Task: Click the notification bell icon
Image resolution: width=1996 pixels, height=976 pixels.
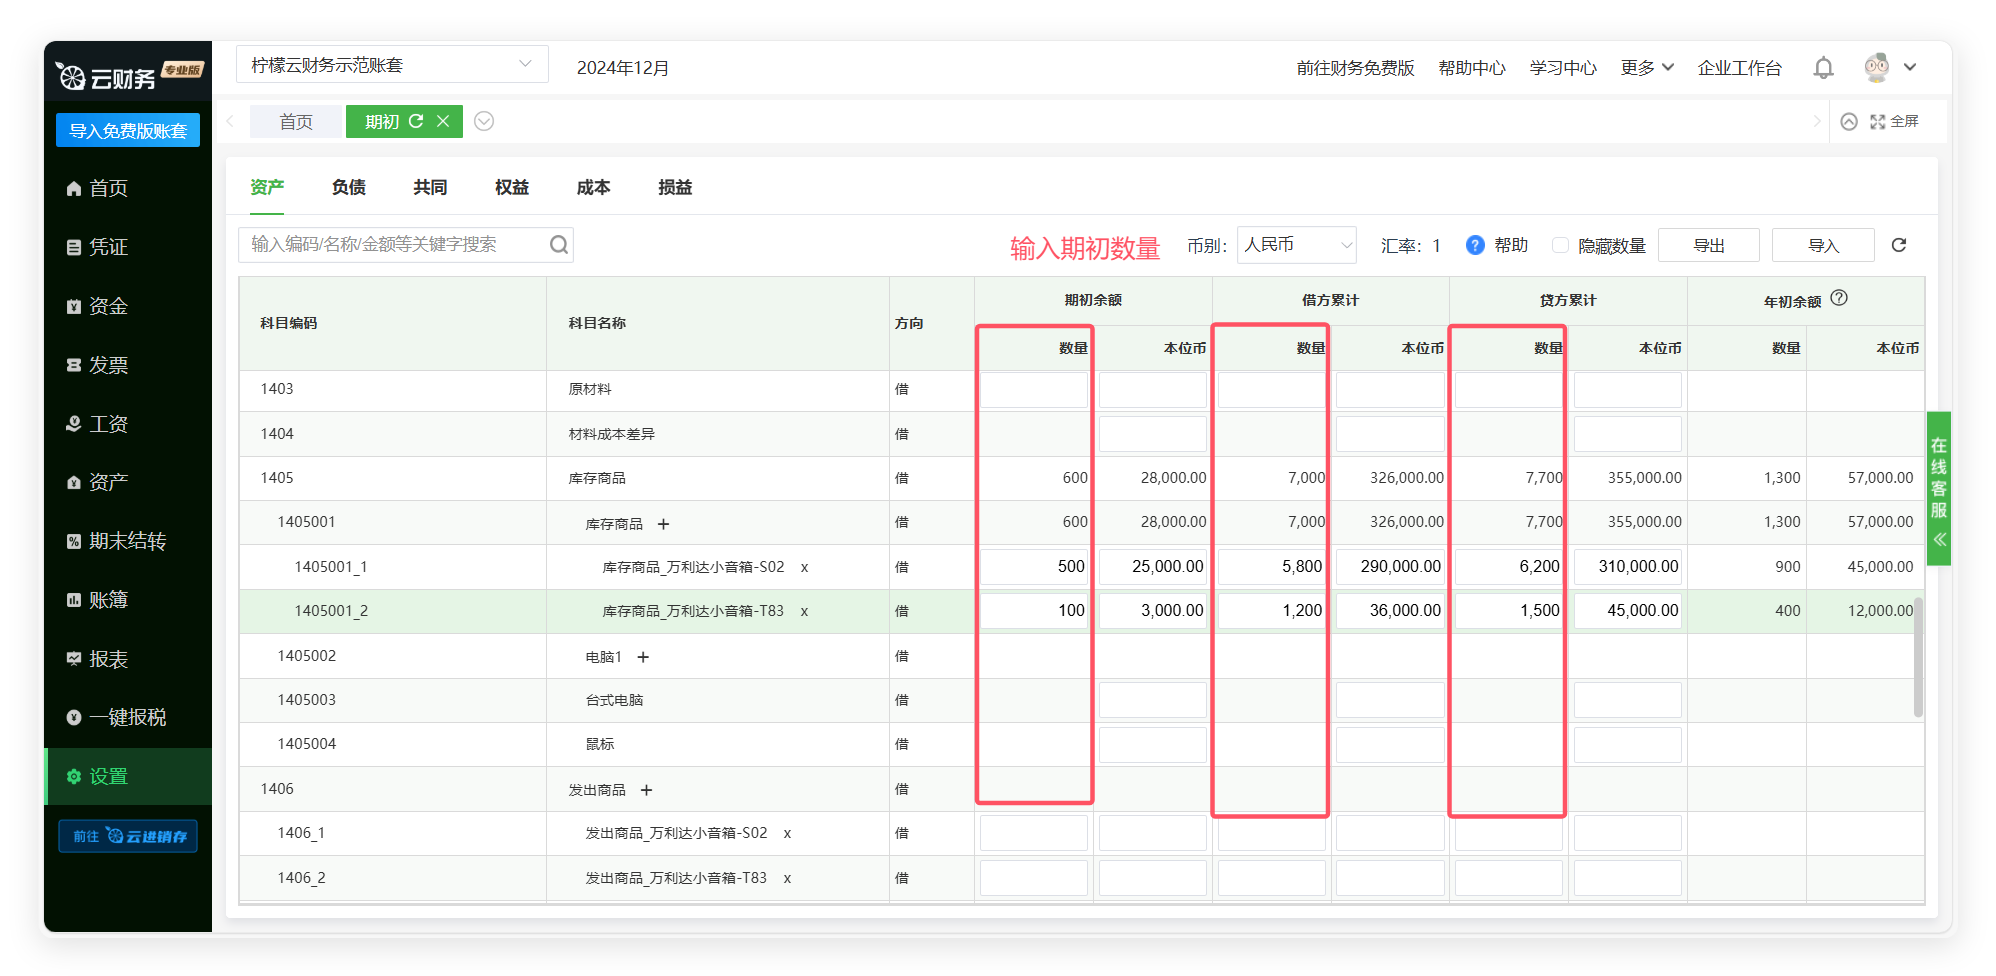Action: pyautogui.click(x=1823, y=68)
